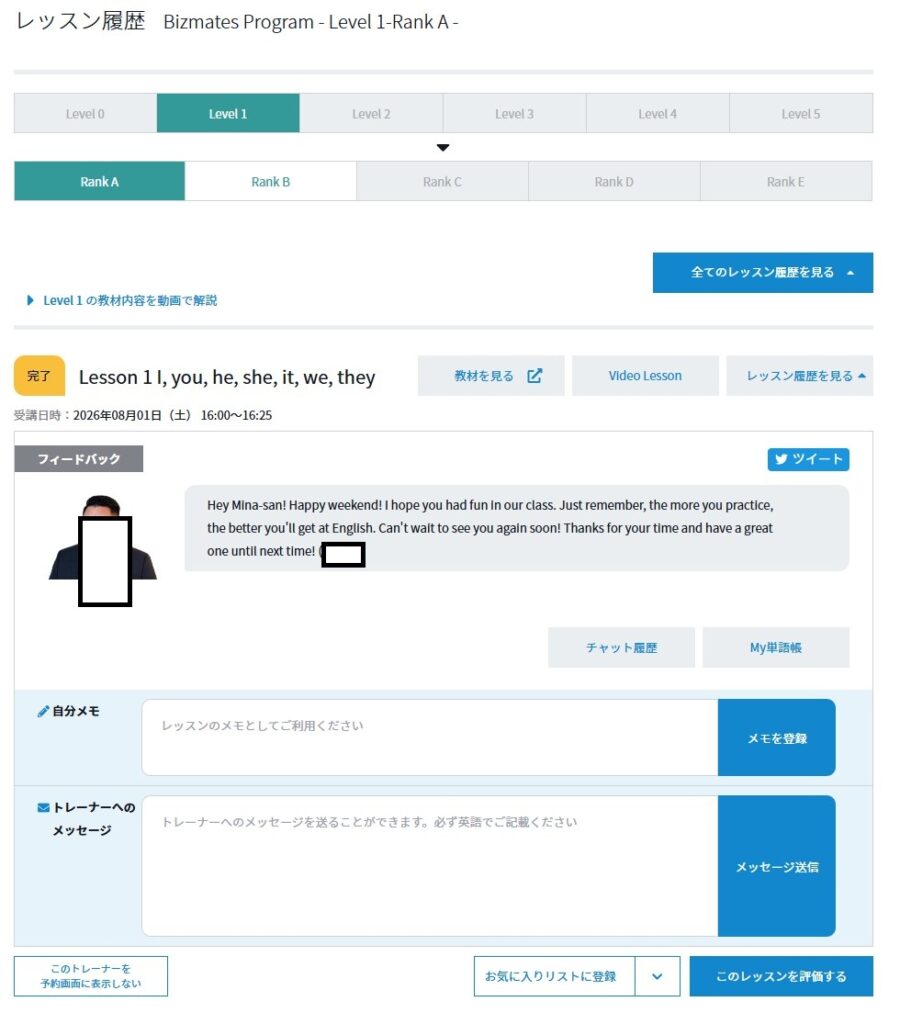
Task: Click the レッスン履歴 page heading
Action: tap(80, 21)
